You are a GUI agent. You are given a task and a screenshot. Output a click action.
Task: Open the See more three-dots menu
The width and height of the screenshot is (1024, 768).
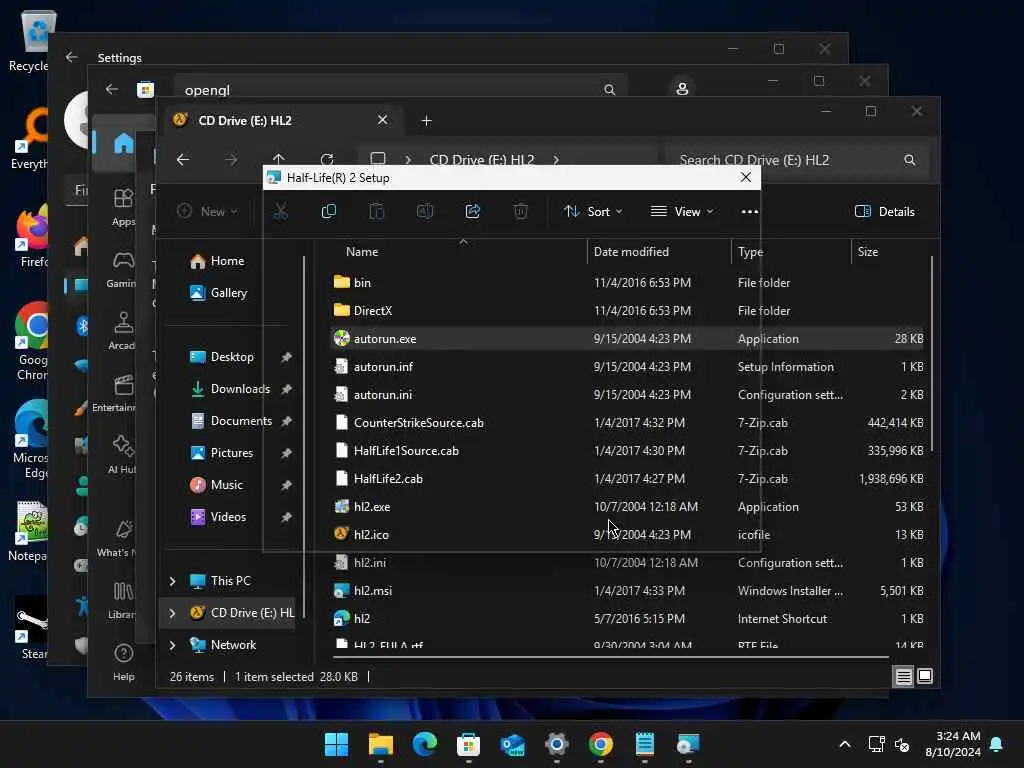pos(750,212)
